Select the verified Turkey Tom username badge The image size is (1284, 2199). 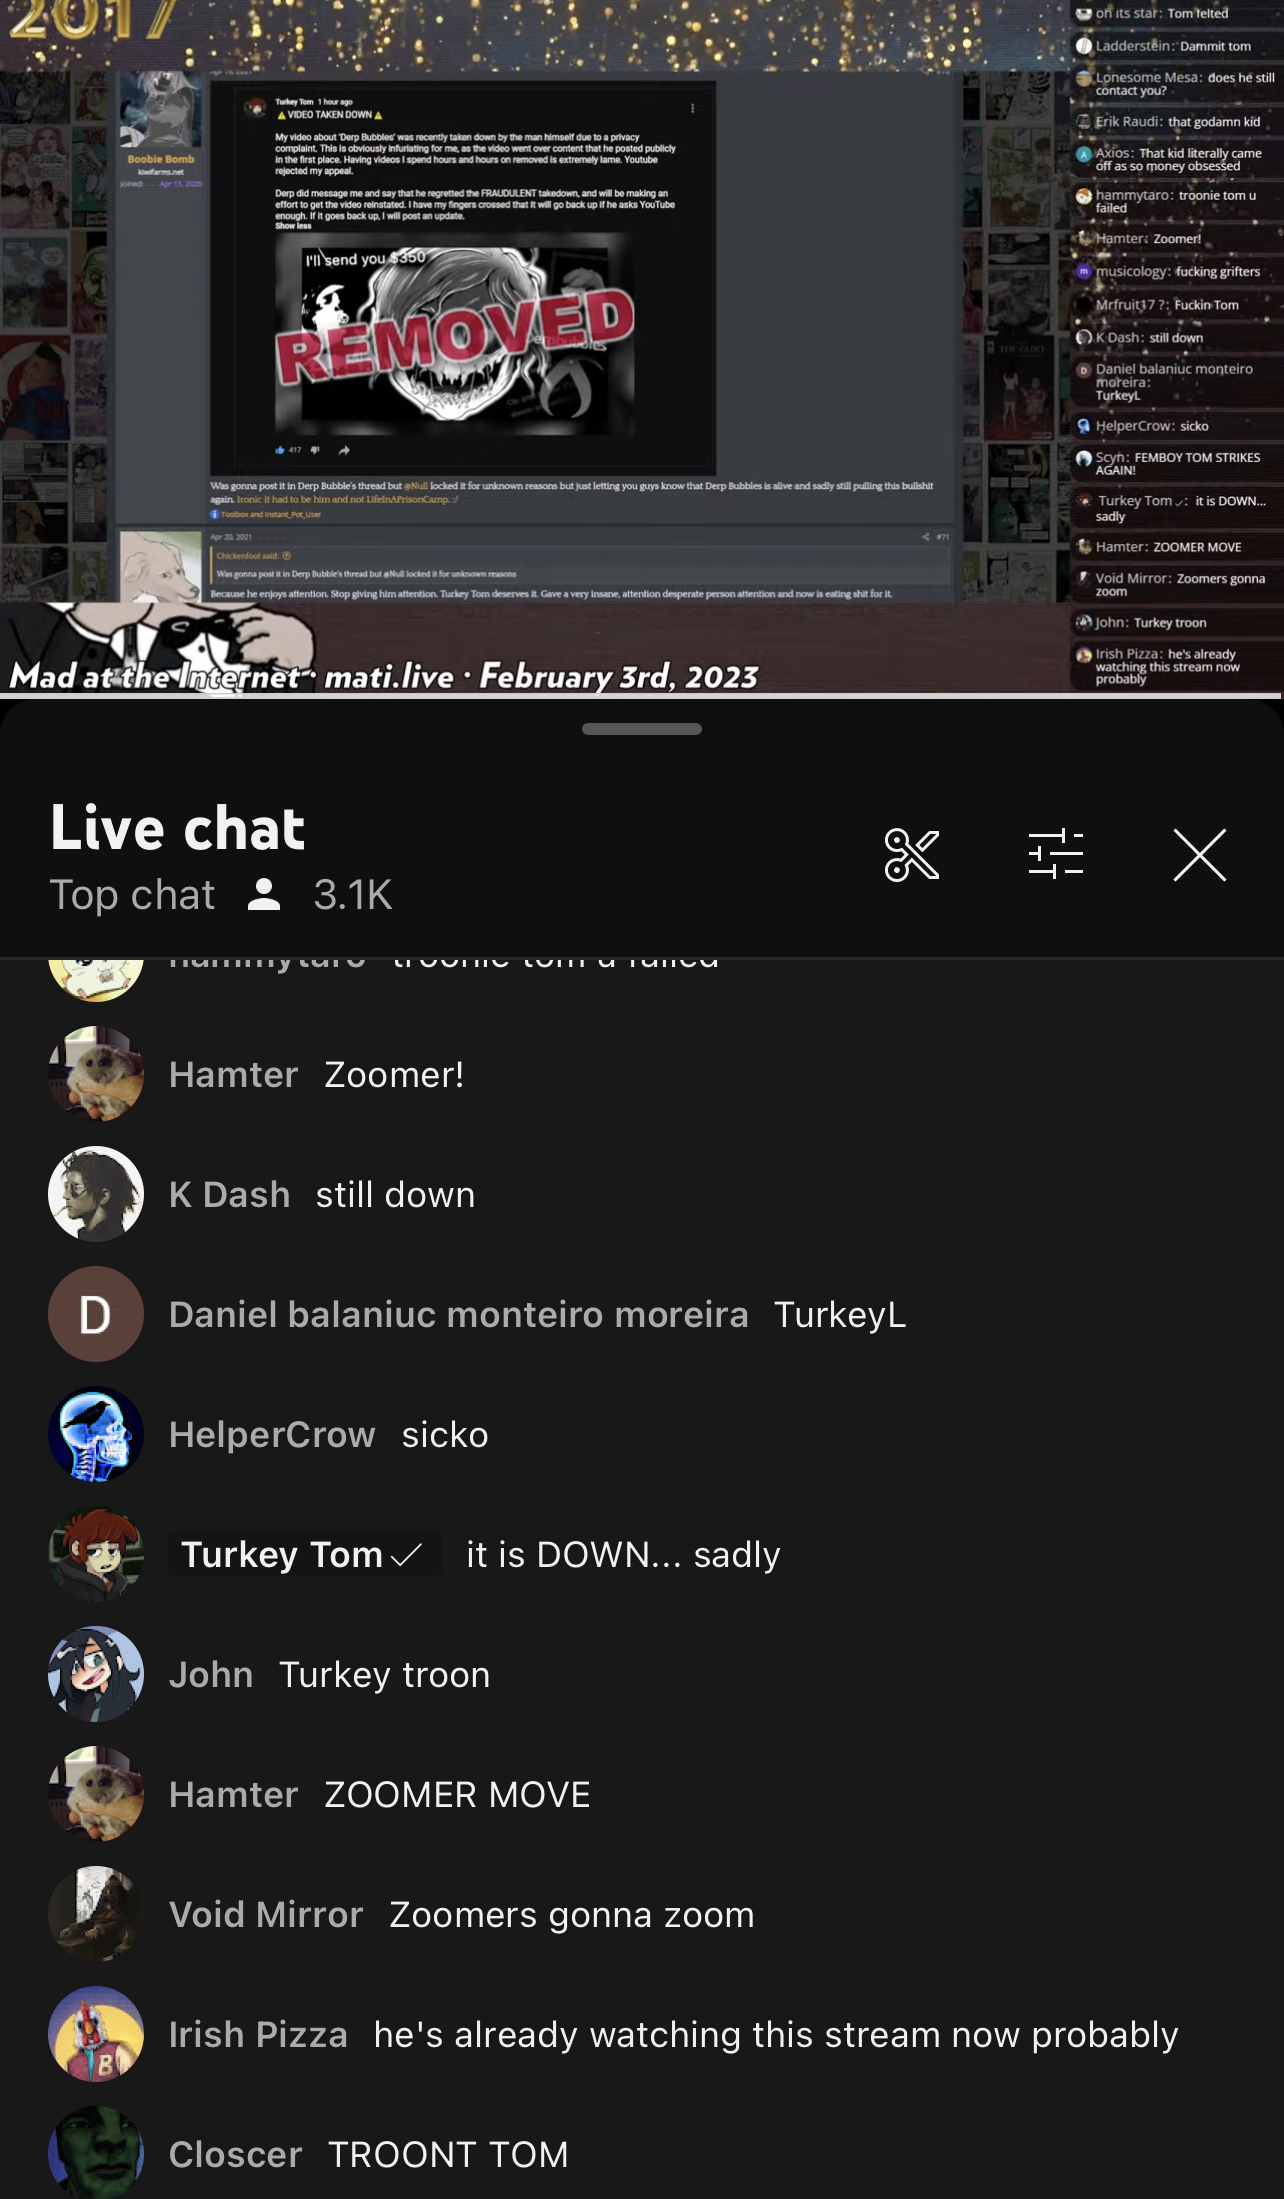304,1554
